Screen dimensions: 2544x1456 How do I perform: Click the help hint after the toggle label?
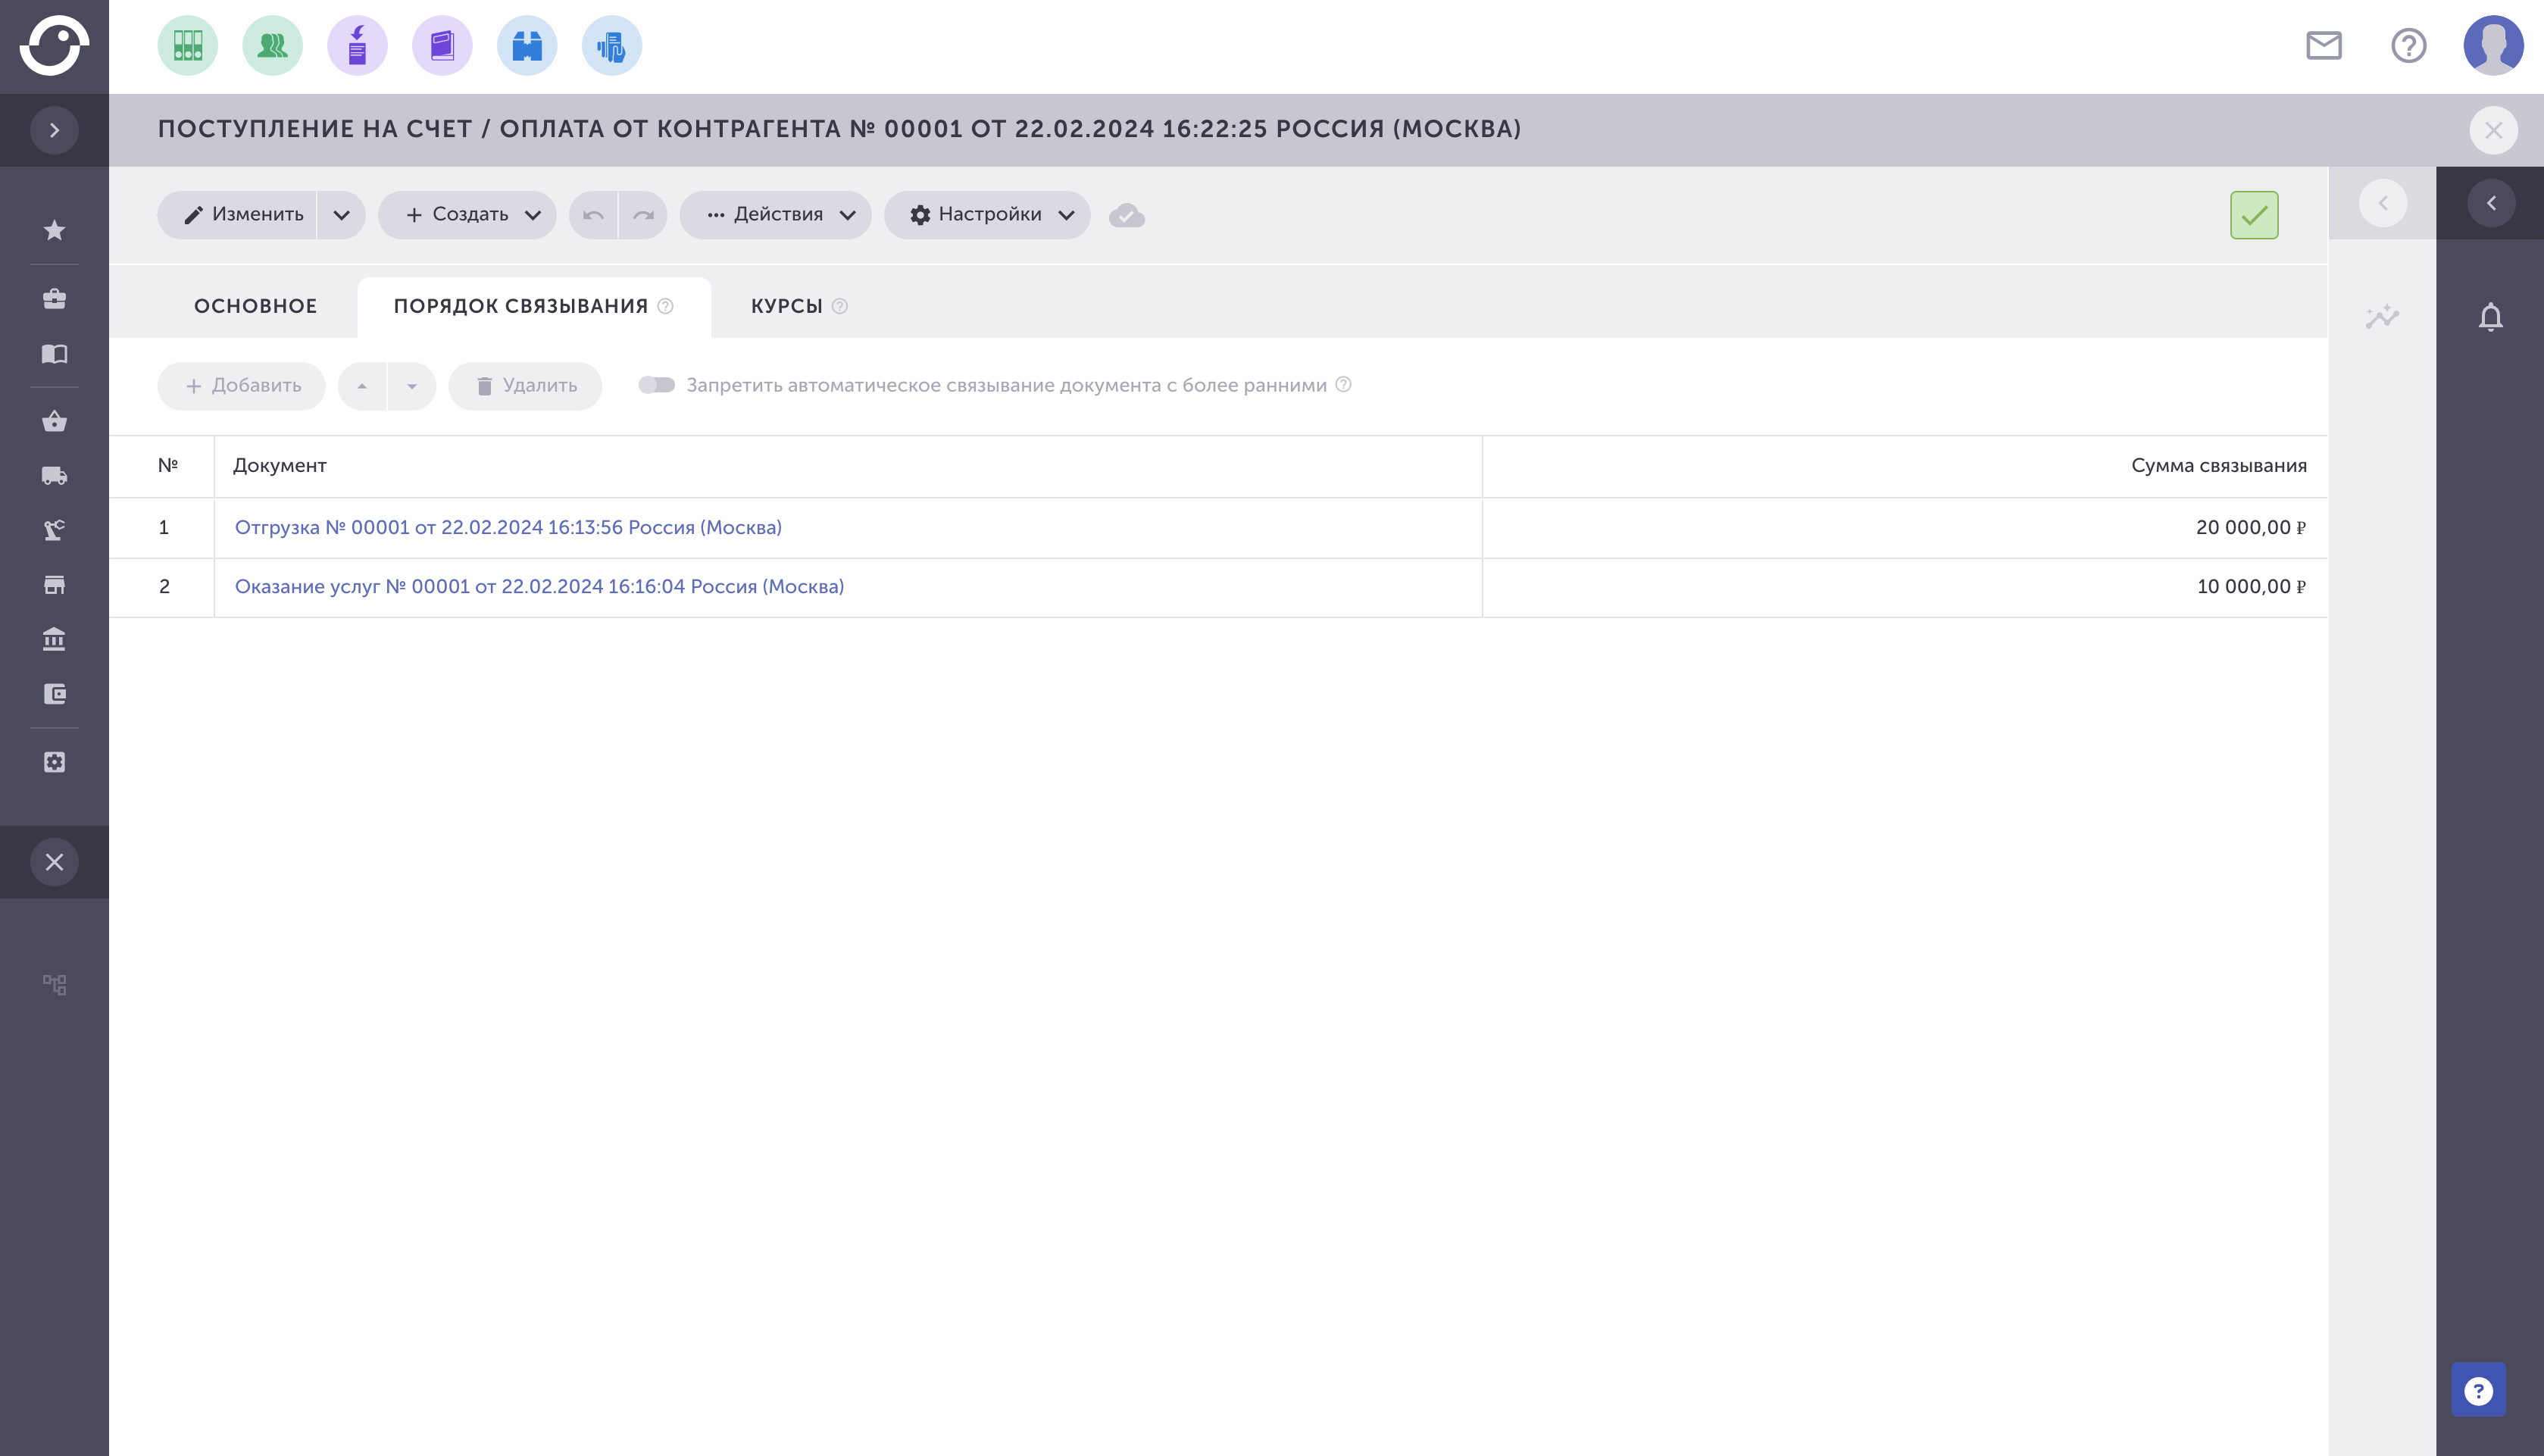[x=1344, y=384]
